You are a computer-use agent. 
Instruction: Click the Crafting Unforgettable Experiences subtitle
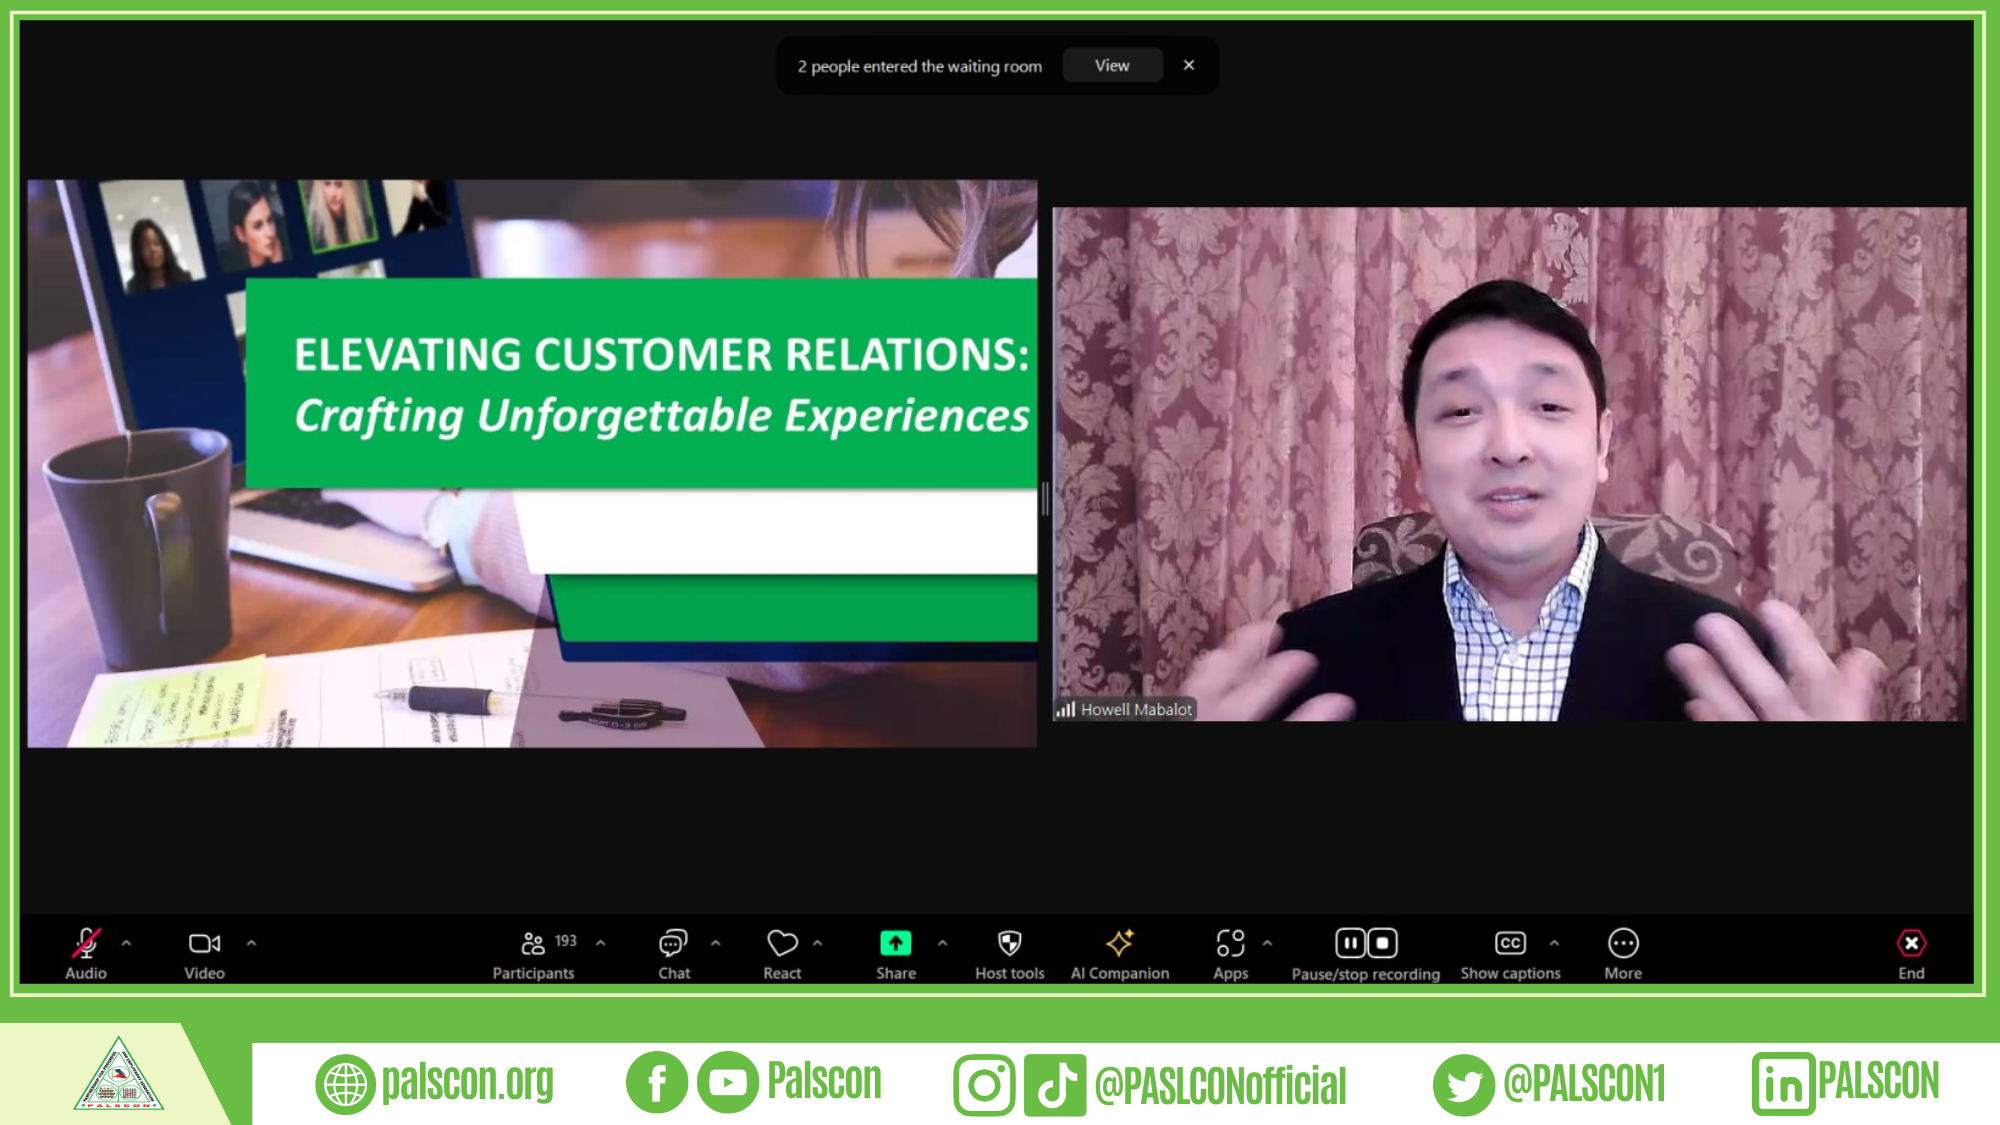[661, 416]
